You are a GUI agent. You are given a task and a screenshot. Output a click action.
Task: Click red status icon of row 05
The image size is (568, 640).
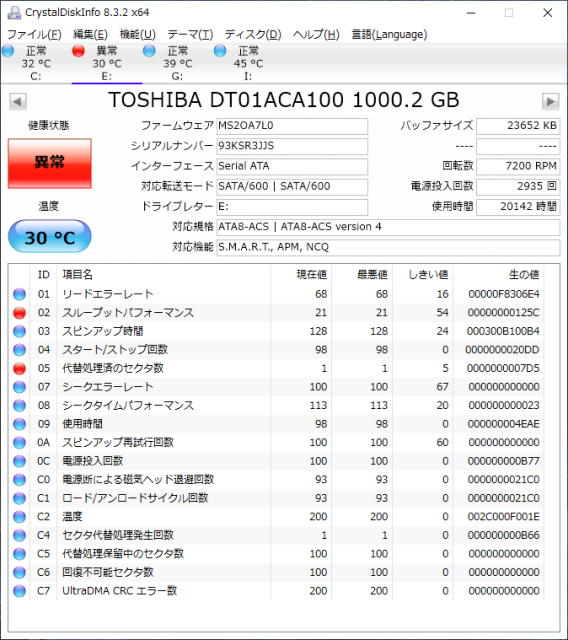[19, 368]
